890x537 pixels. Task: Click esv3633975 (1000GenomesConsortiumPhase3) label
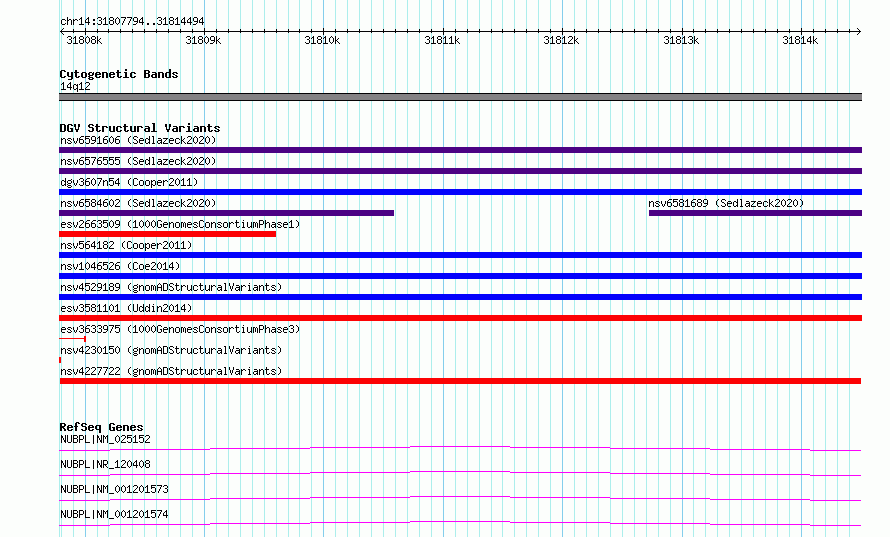(x=180, y=329)
